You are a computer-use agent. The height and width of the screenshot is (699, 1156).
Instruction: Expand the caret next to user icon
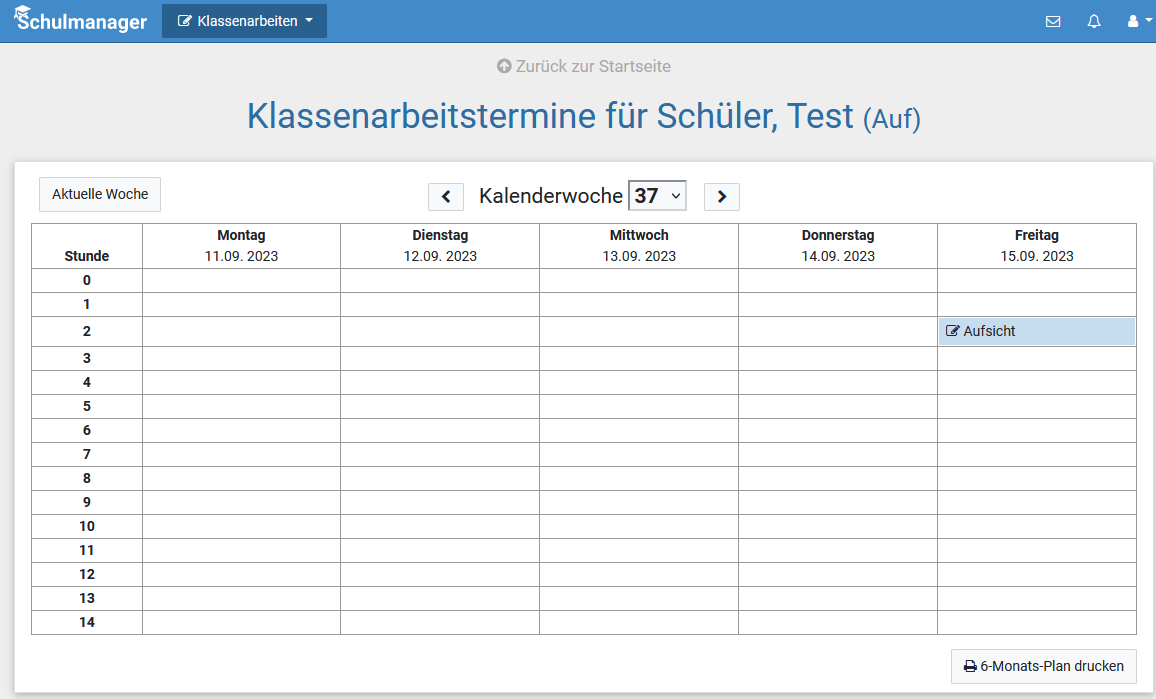point(1149,21)
